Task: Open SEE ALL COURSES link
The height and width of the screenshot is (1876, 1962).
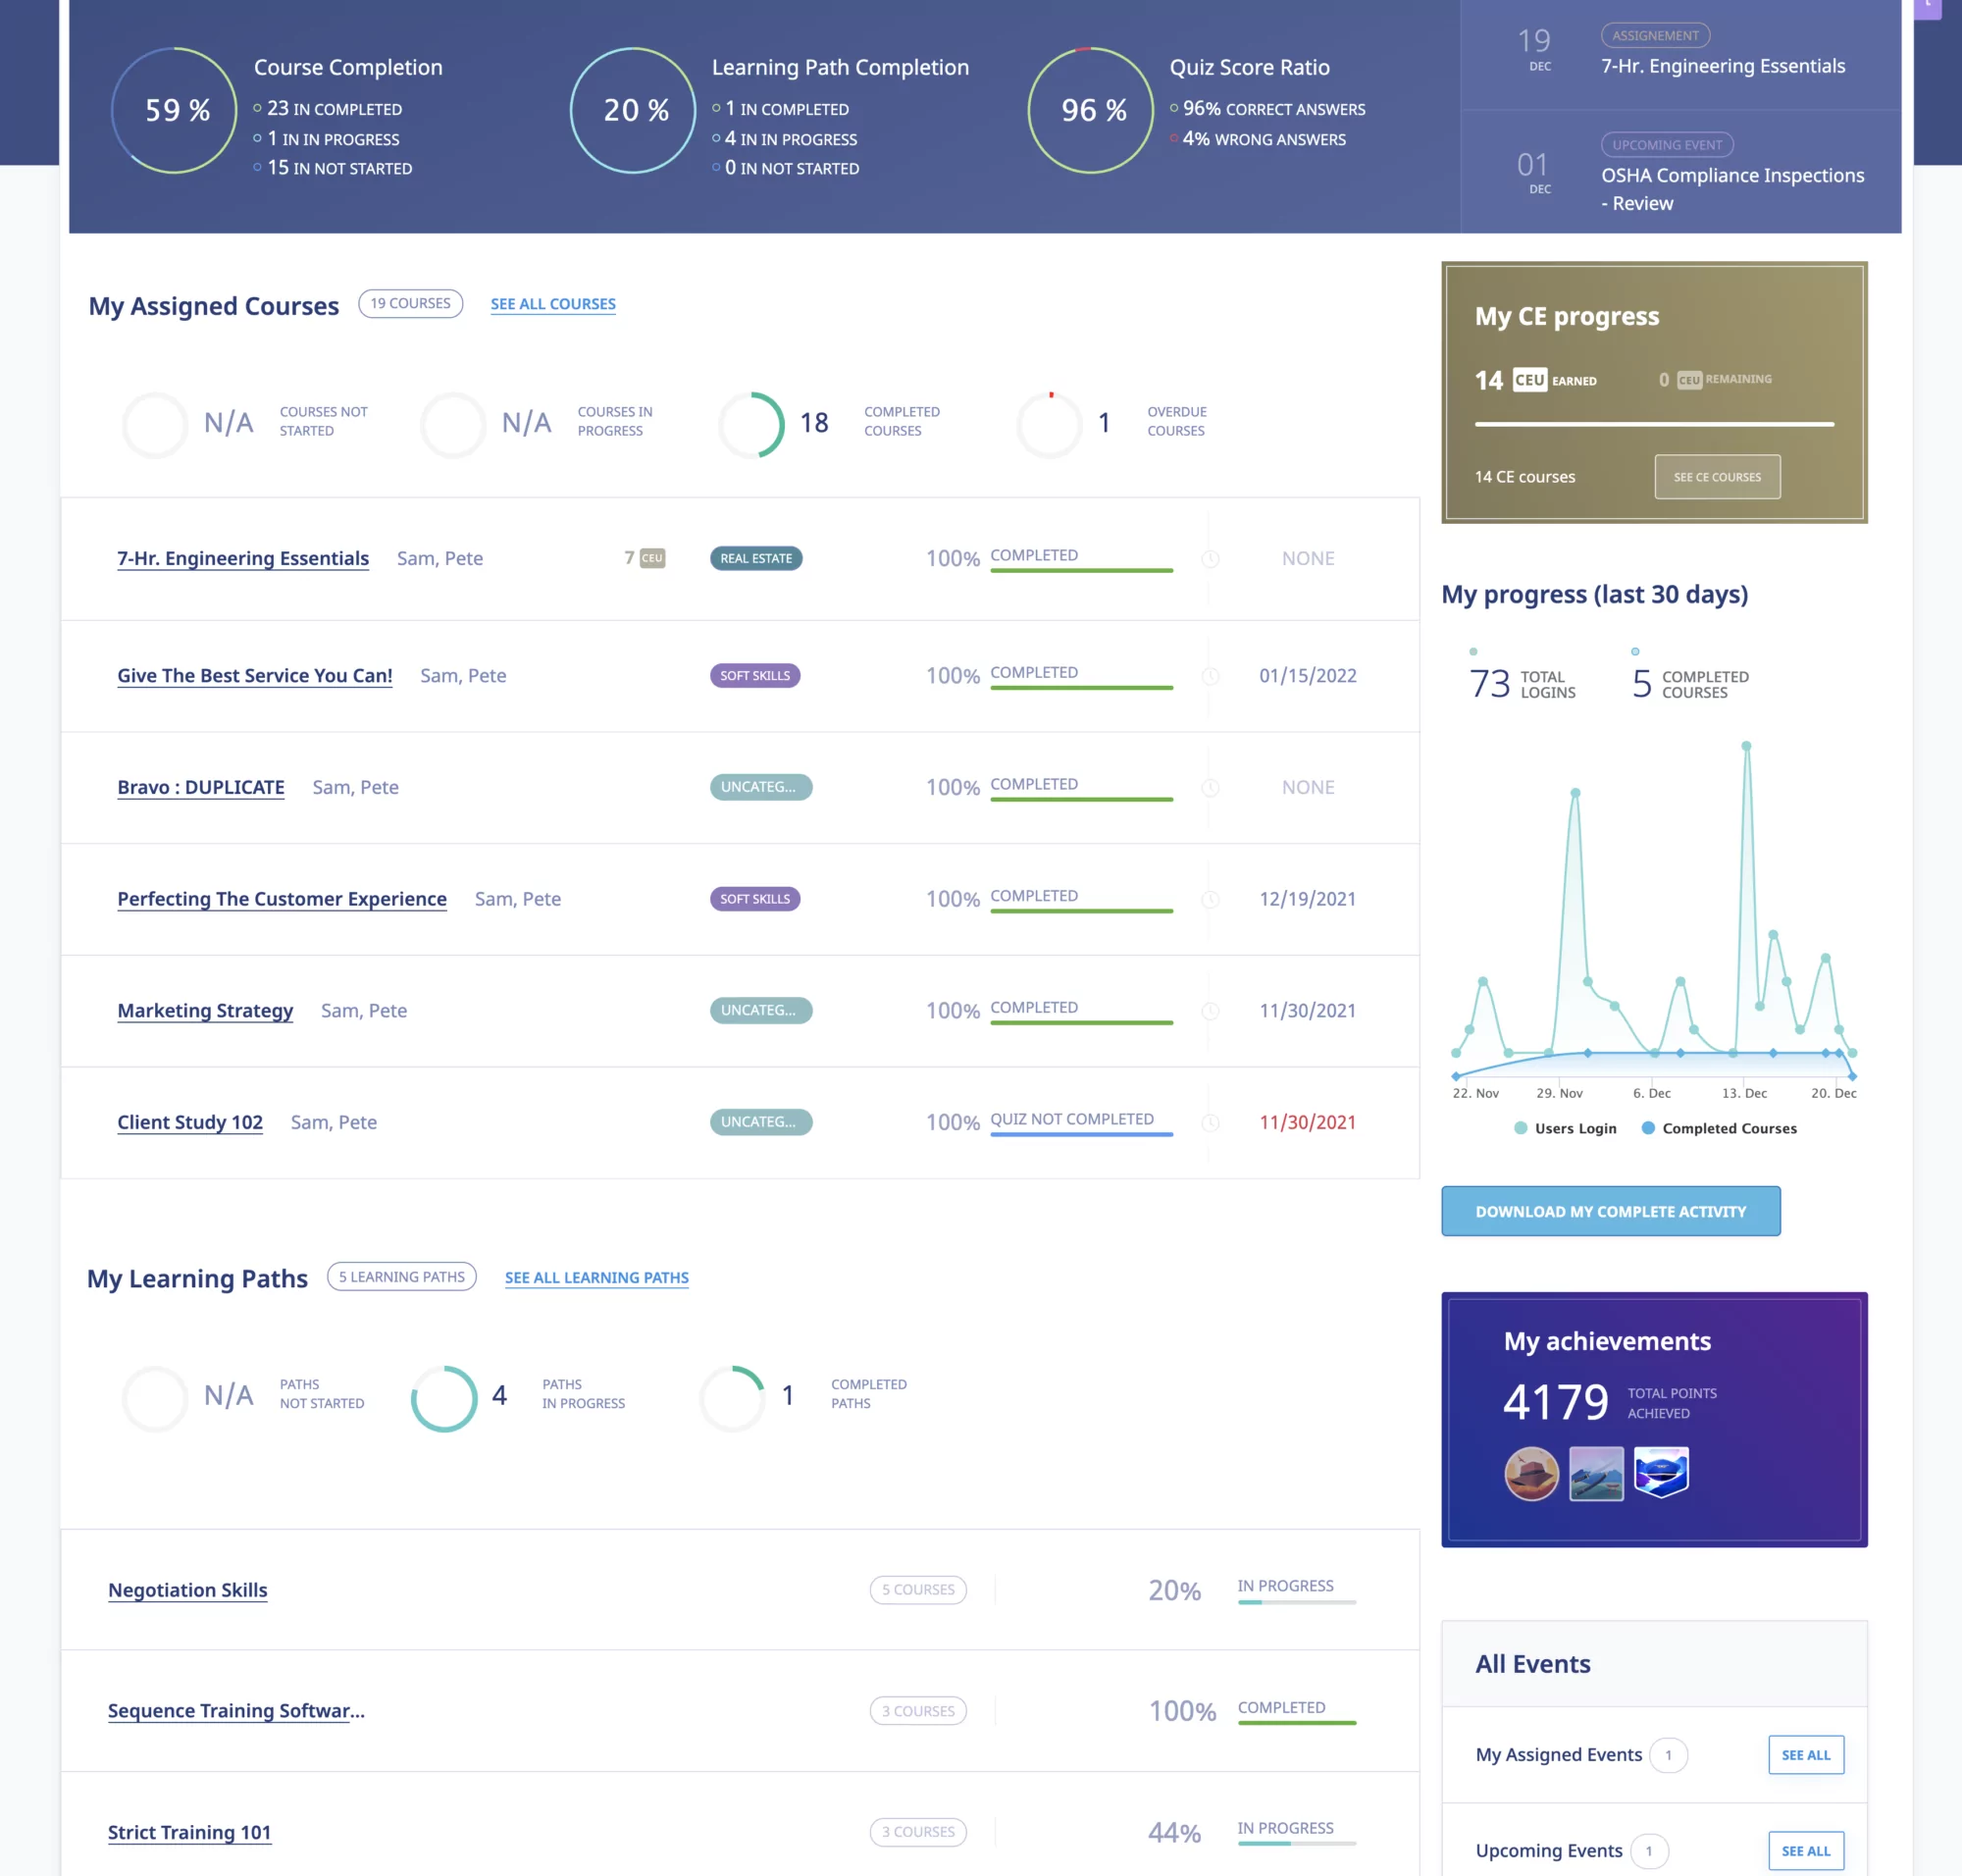Action: tap(550, 303)
